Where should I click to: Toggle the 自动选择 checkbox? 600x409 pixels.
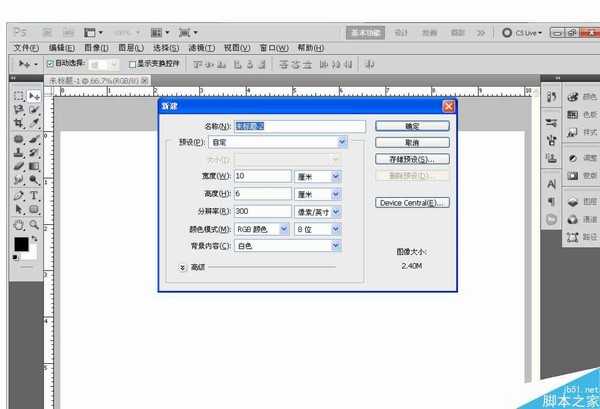click(50, 64)
